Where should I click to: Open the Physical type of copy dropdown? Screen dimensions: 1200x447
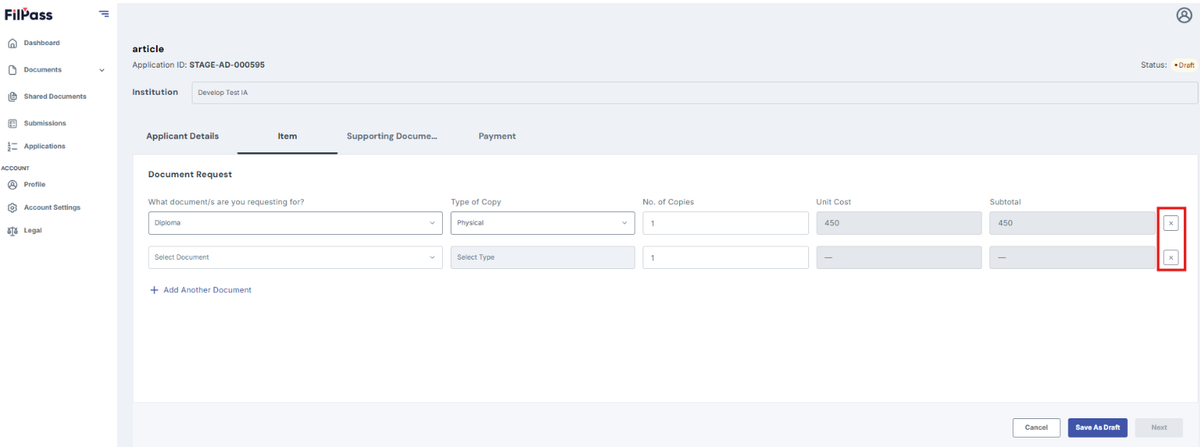(542, 223)
